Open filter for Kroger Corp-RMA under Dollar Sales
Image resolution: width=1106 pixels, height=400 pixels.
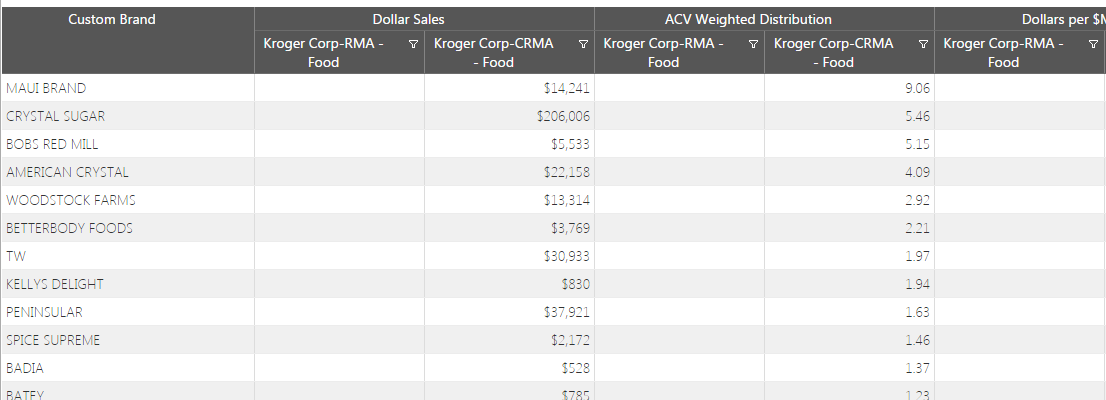[x=413, y=44]
